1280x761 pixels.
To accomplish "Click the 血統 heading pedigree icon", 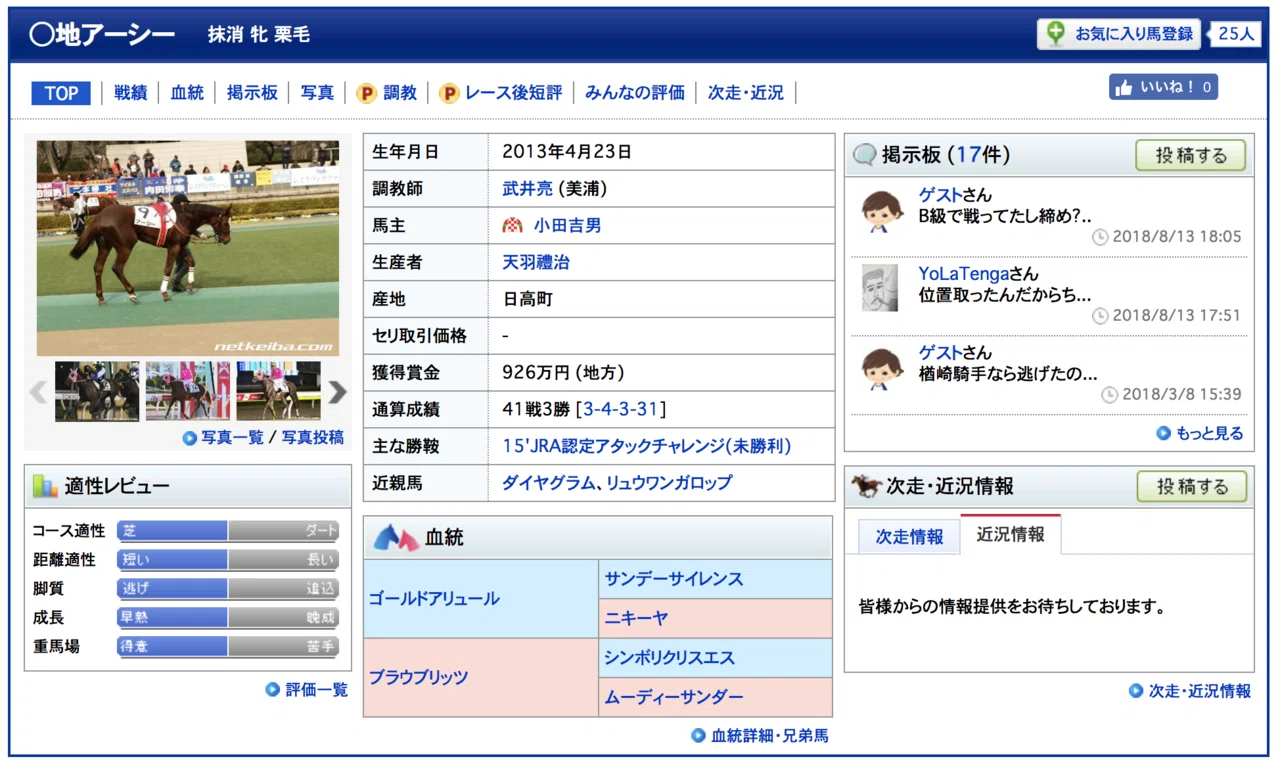I will tap(396, 539).
